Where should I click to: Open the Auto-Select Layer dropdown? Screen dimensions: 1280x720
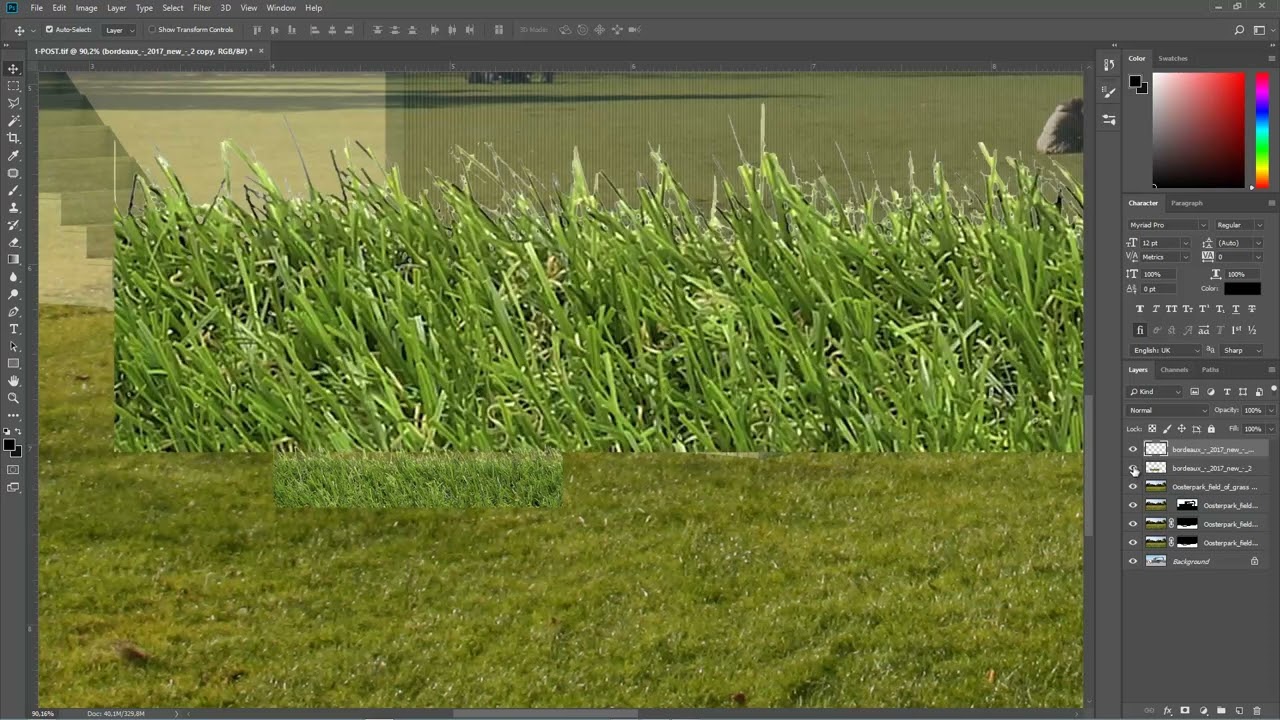121,30
